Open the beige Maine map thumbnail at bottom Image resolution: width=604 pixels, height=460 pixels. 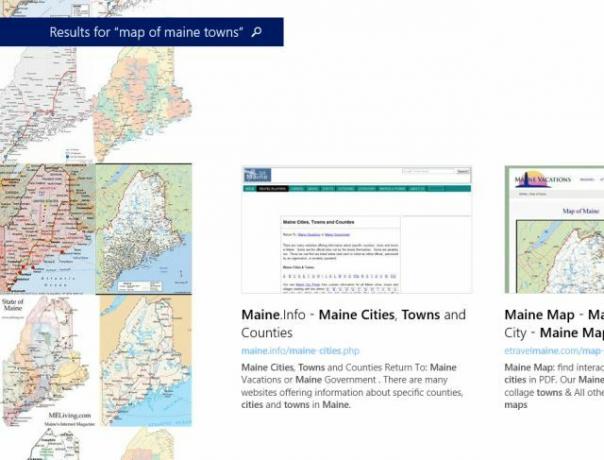pos(148,444)
